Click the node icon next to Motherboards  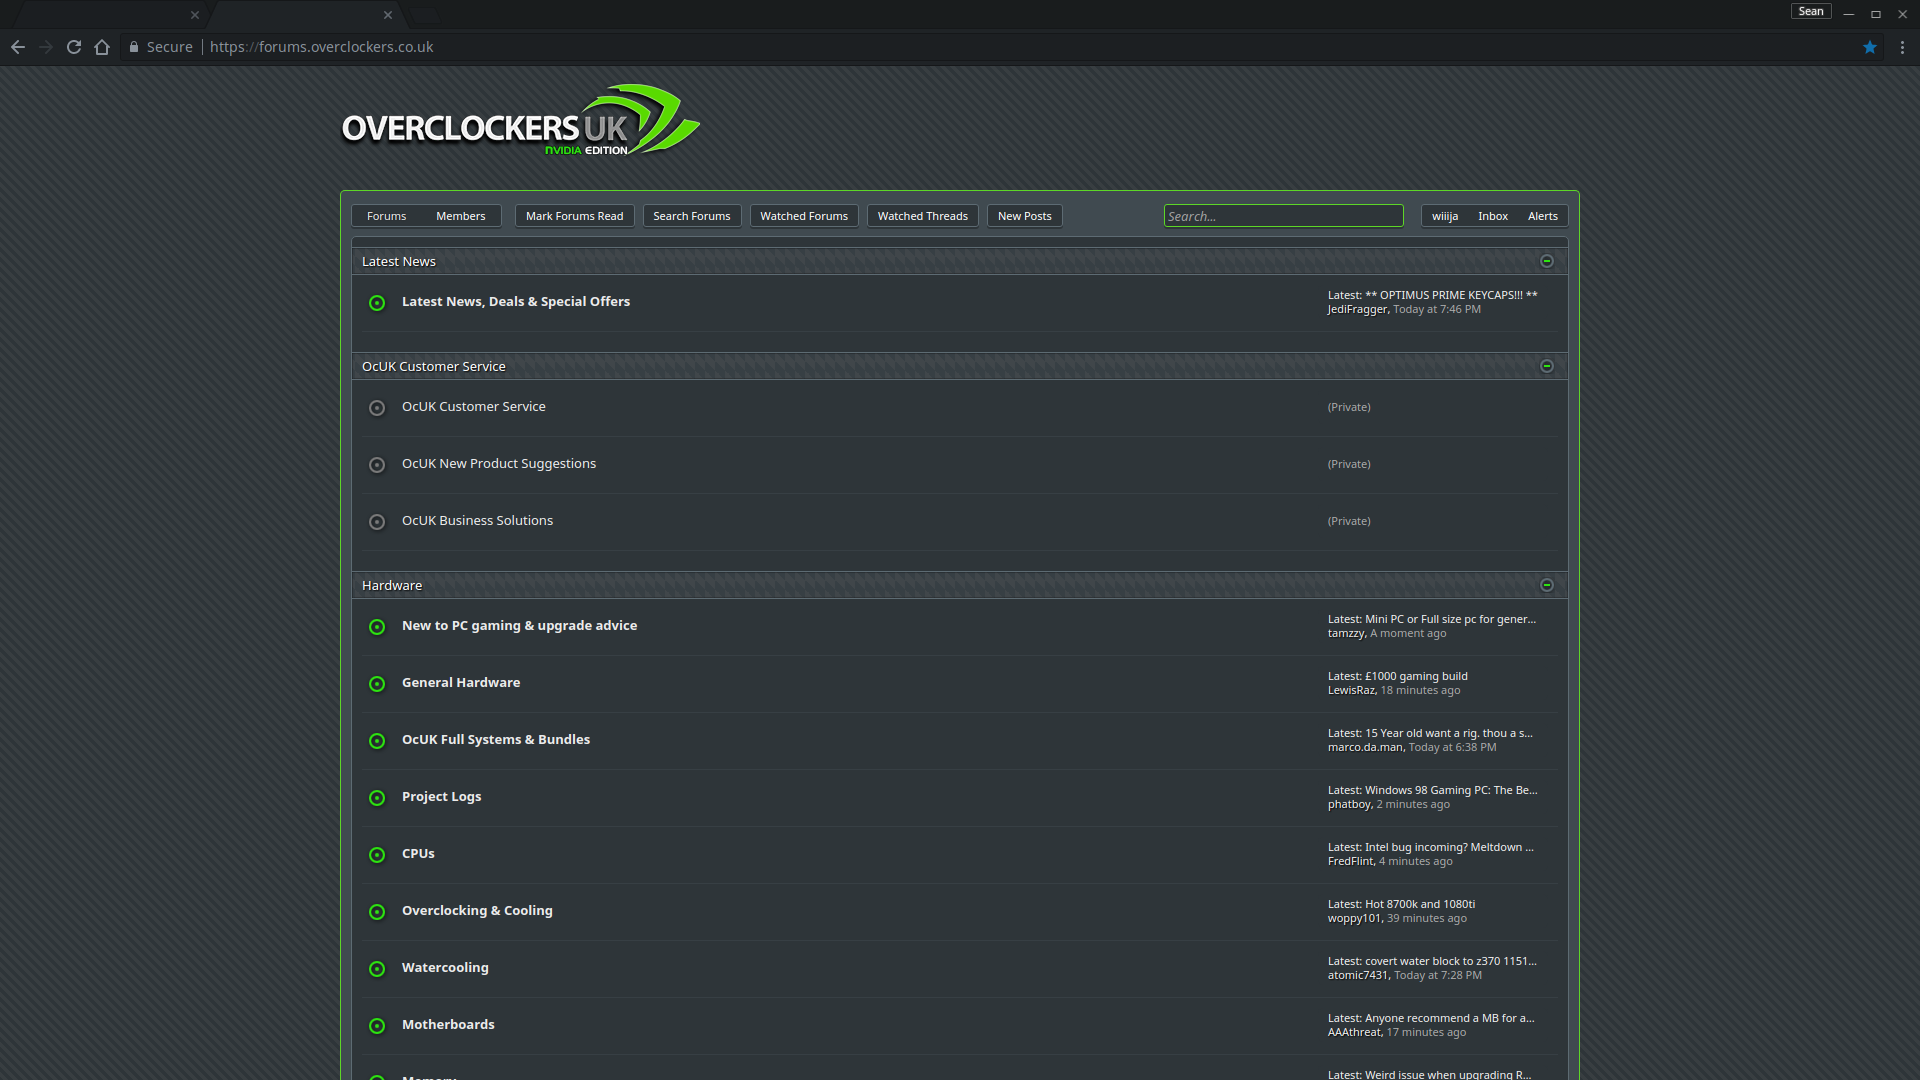377,1026
